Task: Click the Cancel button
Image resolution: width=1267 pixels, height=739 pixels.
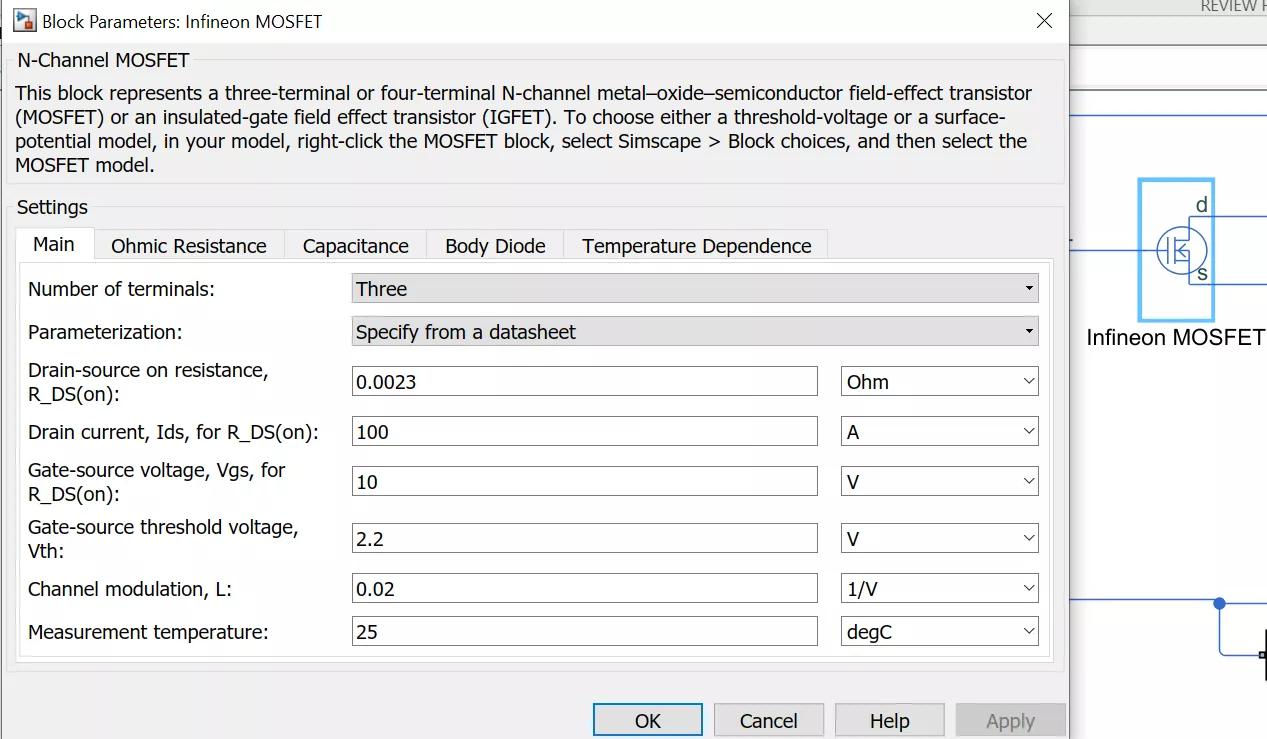Action: (x=768, y=720)
